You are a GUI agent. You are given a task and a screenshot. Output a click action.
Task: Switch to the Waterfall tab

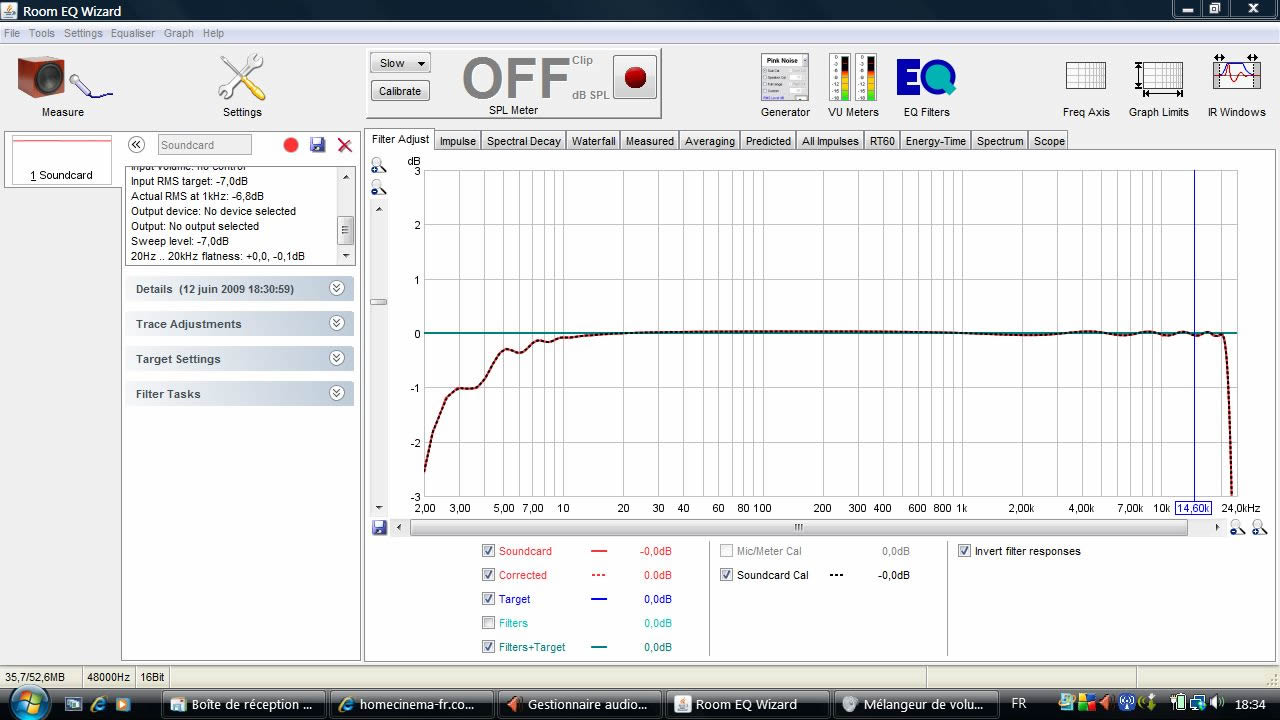pyautogui.click(x=594, y=141)
